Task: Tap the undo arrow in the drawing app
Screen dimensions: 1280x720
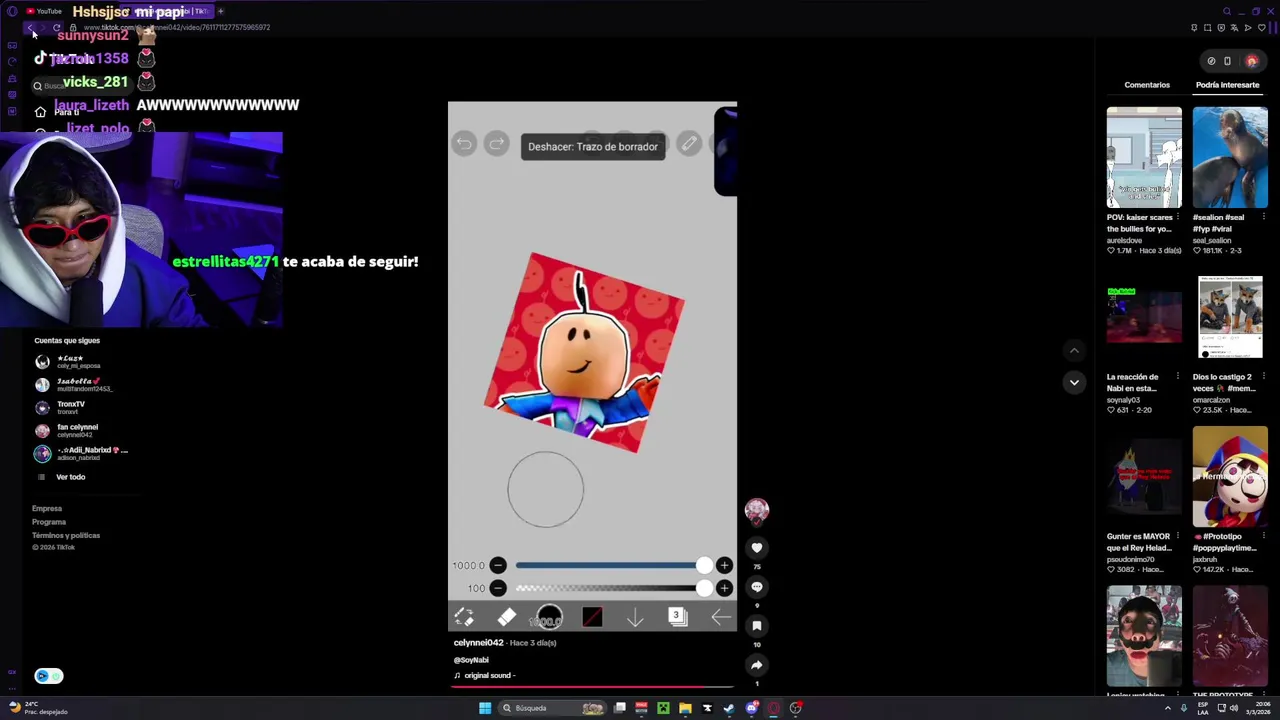Action: coord(464,144)
